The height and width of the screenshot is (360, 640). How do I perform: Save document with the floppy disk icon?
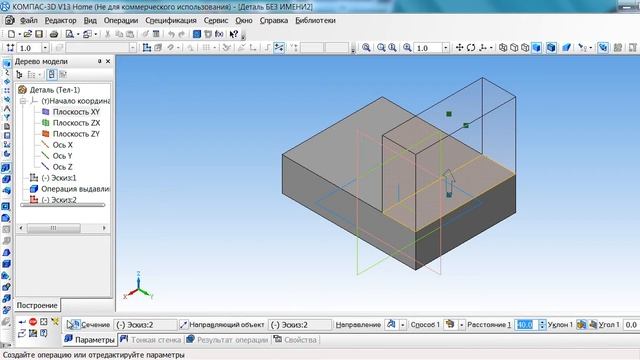(x=39, y=34)
